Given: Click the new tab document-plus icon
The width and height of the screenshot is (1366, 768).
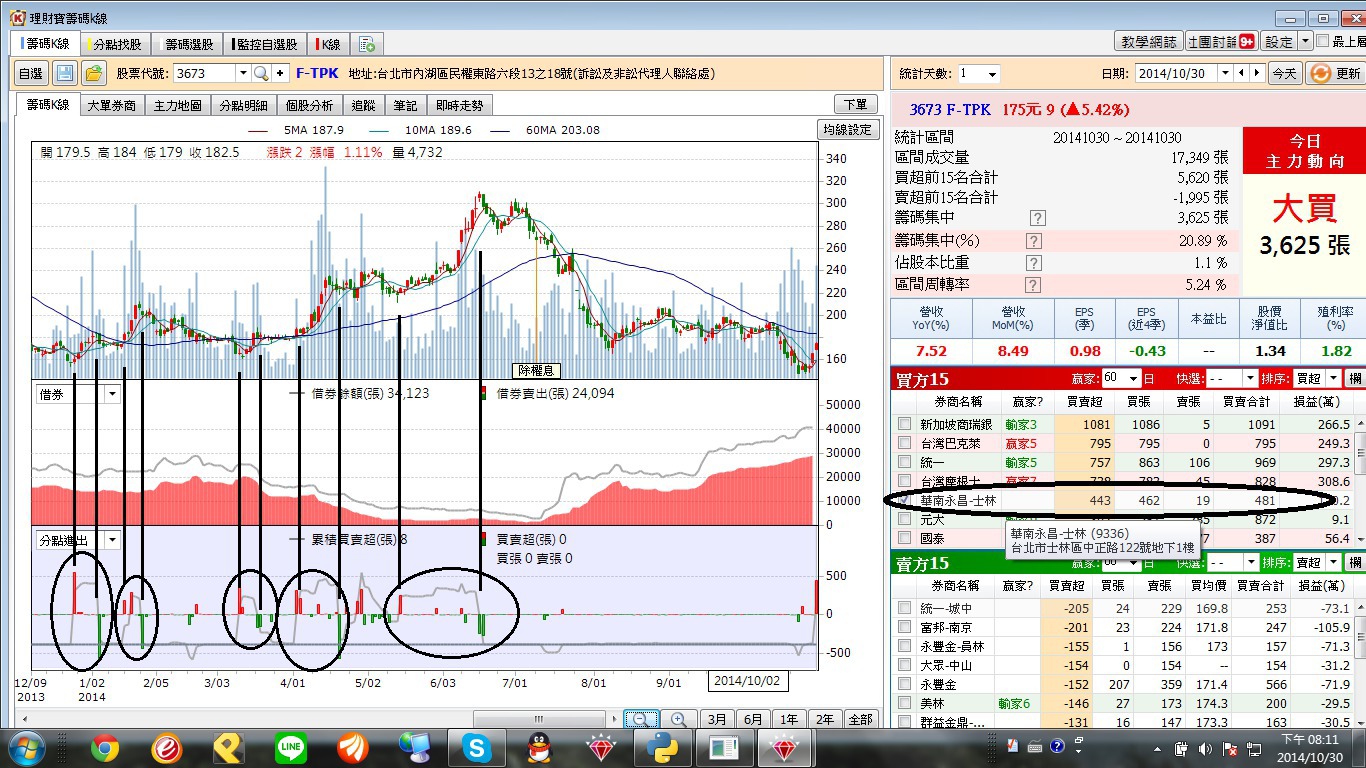Looking at the screenshot, I should (x=367, y=44).
